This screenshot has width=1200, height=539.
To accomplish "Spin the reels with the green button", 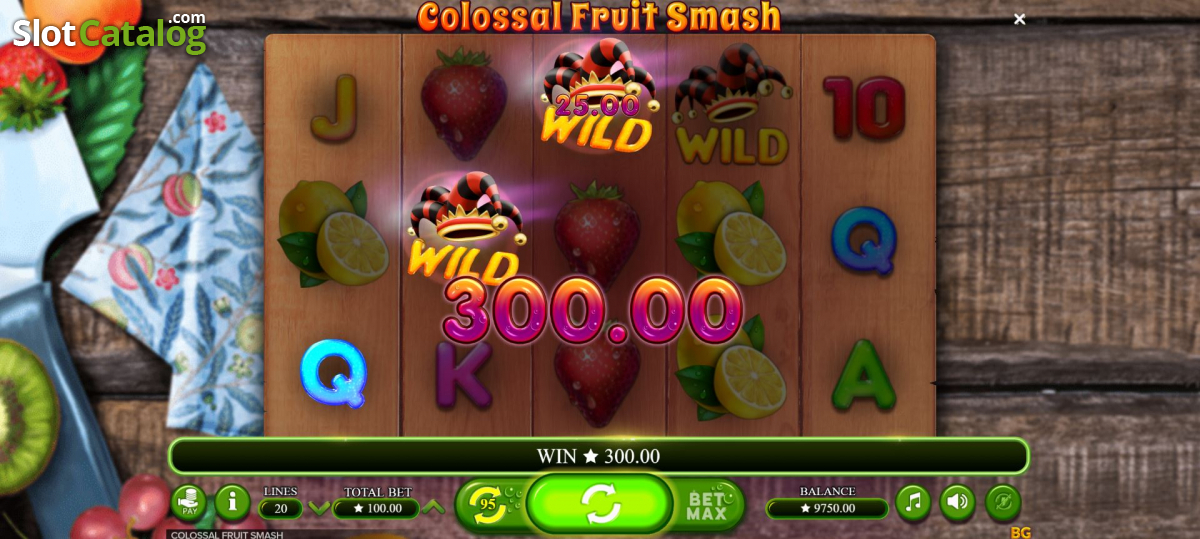I will click(x=601, y=503).
